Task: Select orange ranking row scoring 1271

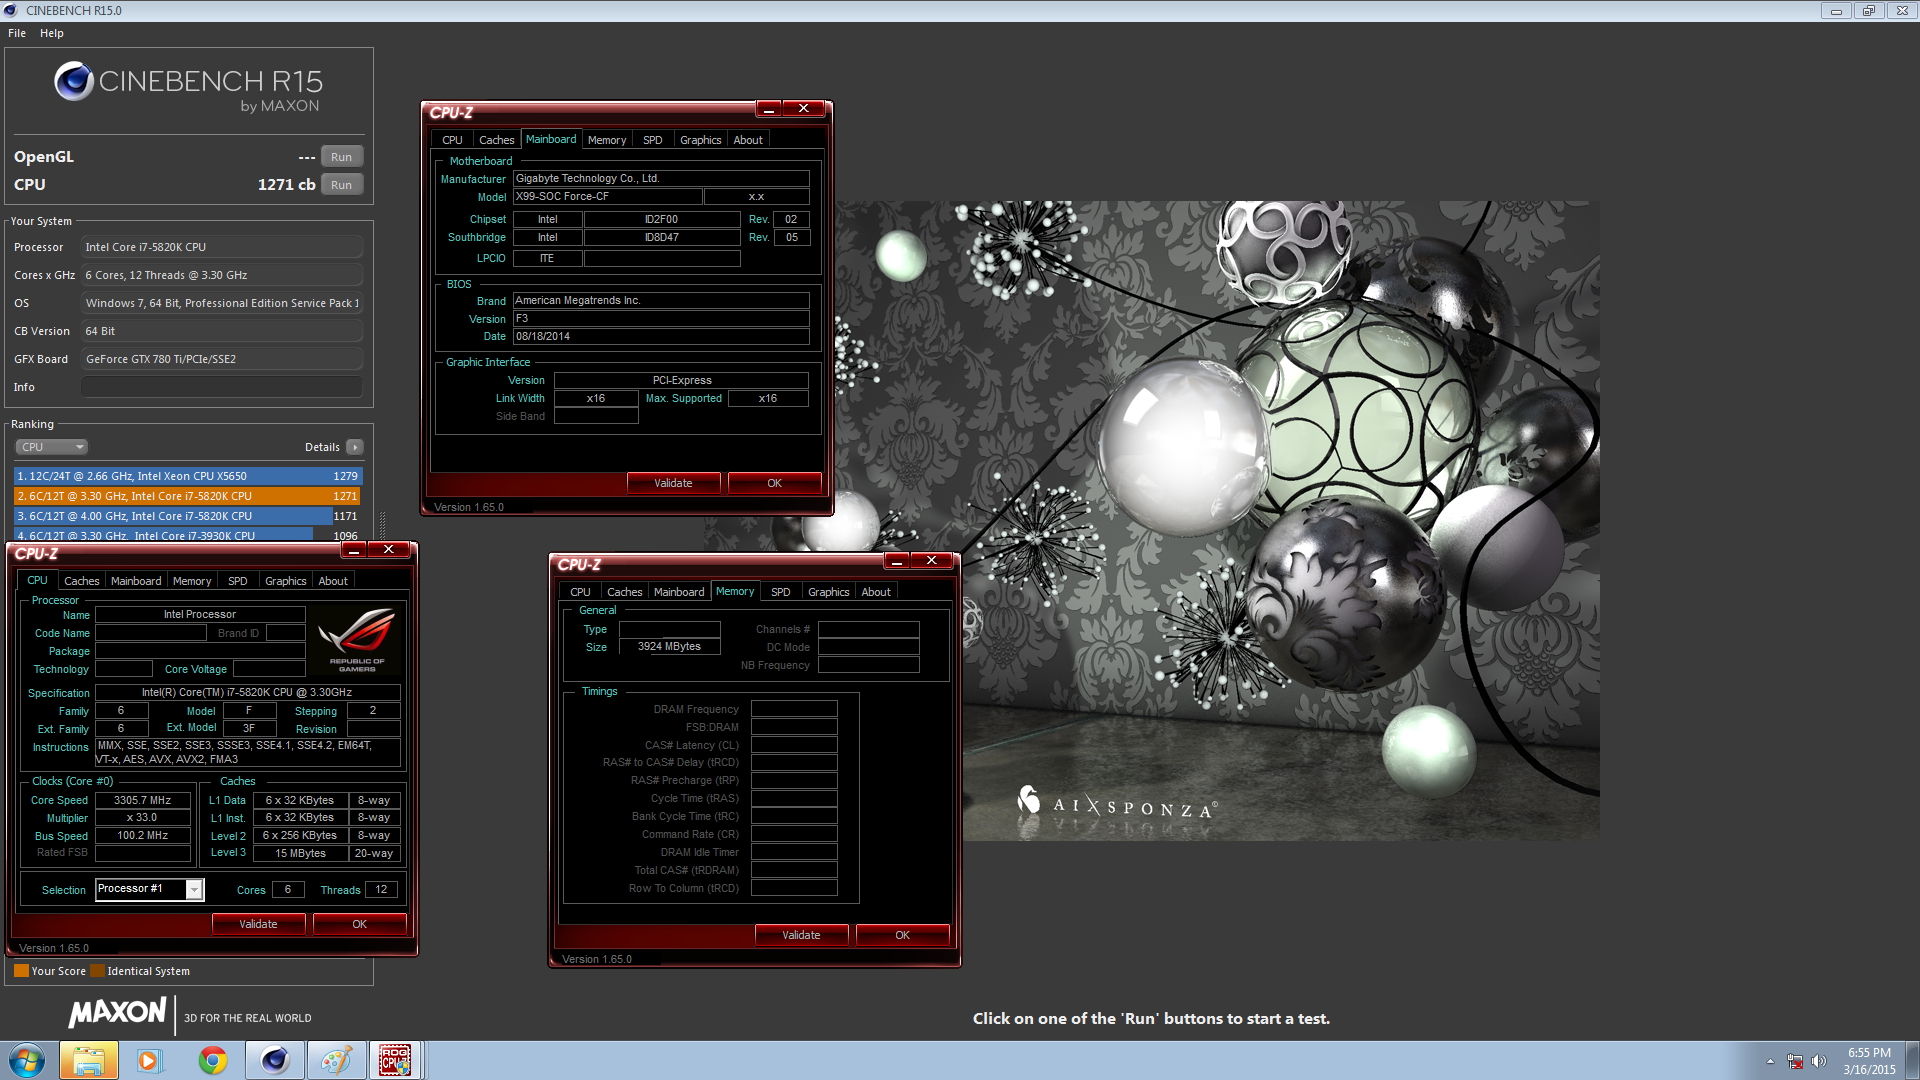Action: pos(187,496)
